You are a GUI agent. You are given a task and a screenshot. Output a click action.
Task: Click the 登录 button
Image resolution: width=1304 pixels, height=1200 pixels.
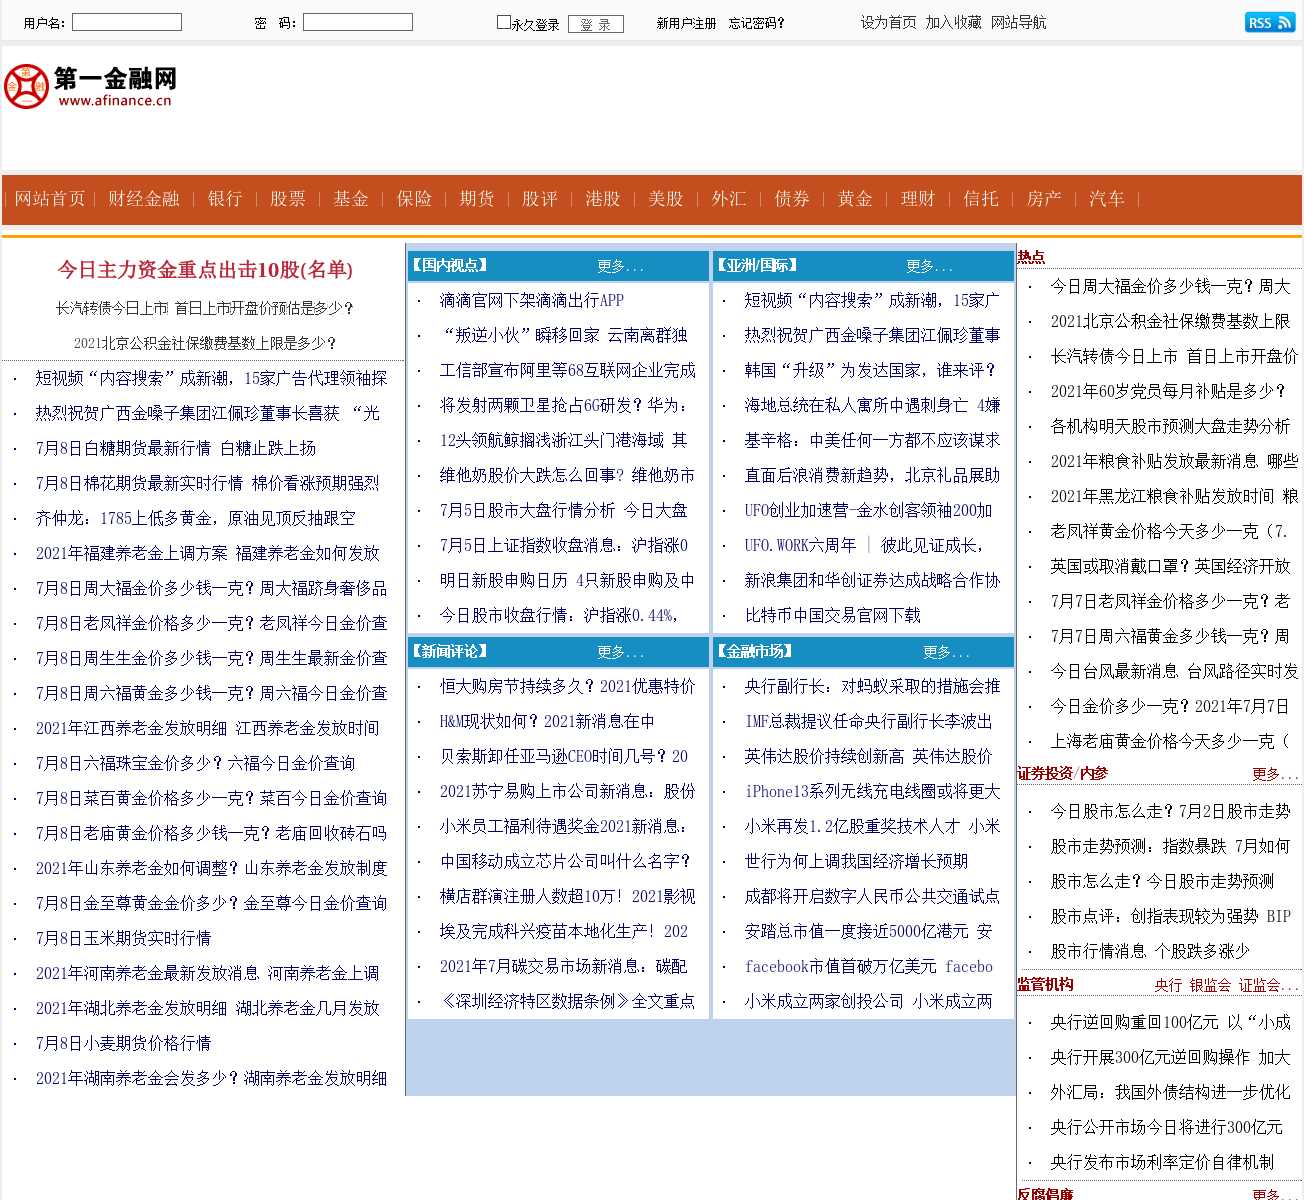595,24
